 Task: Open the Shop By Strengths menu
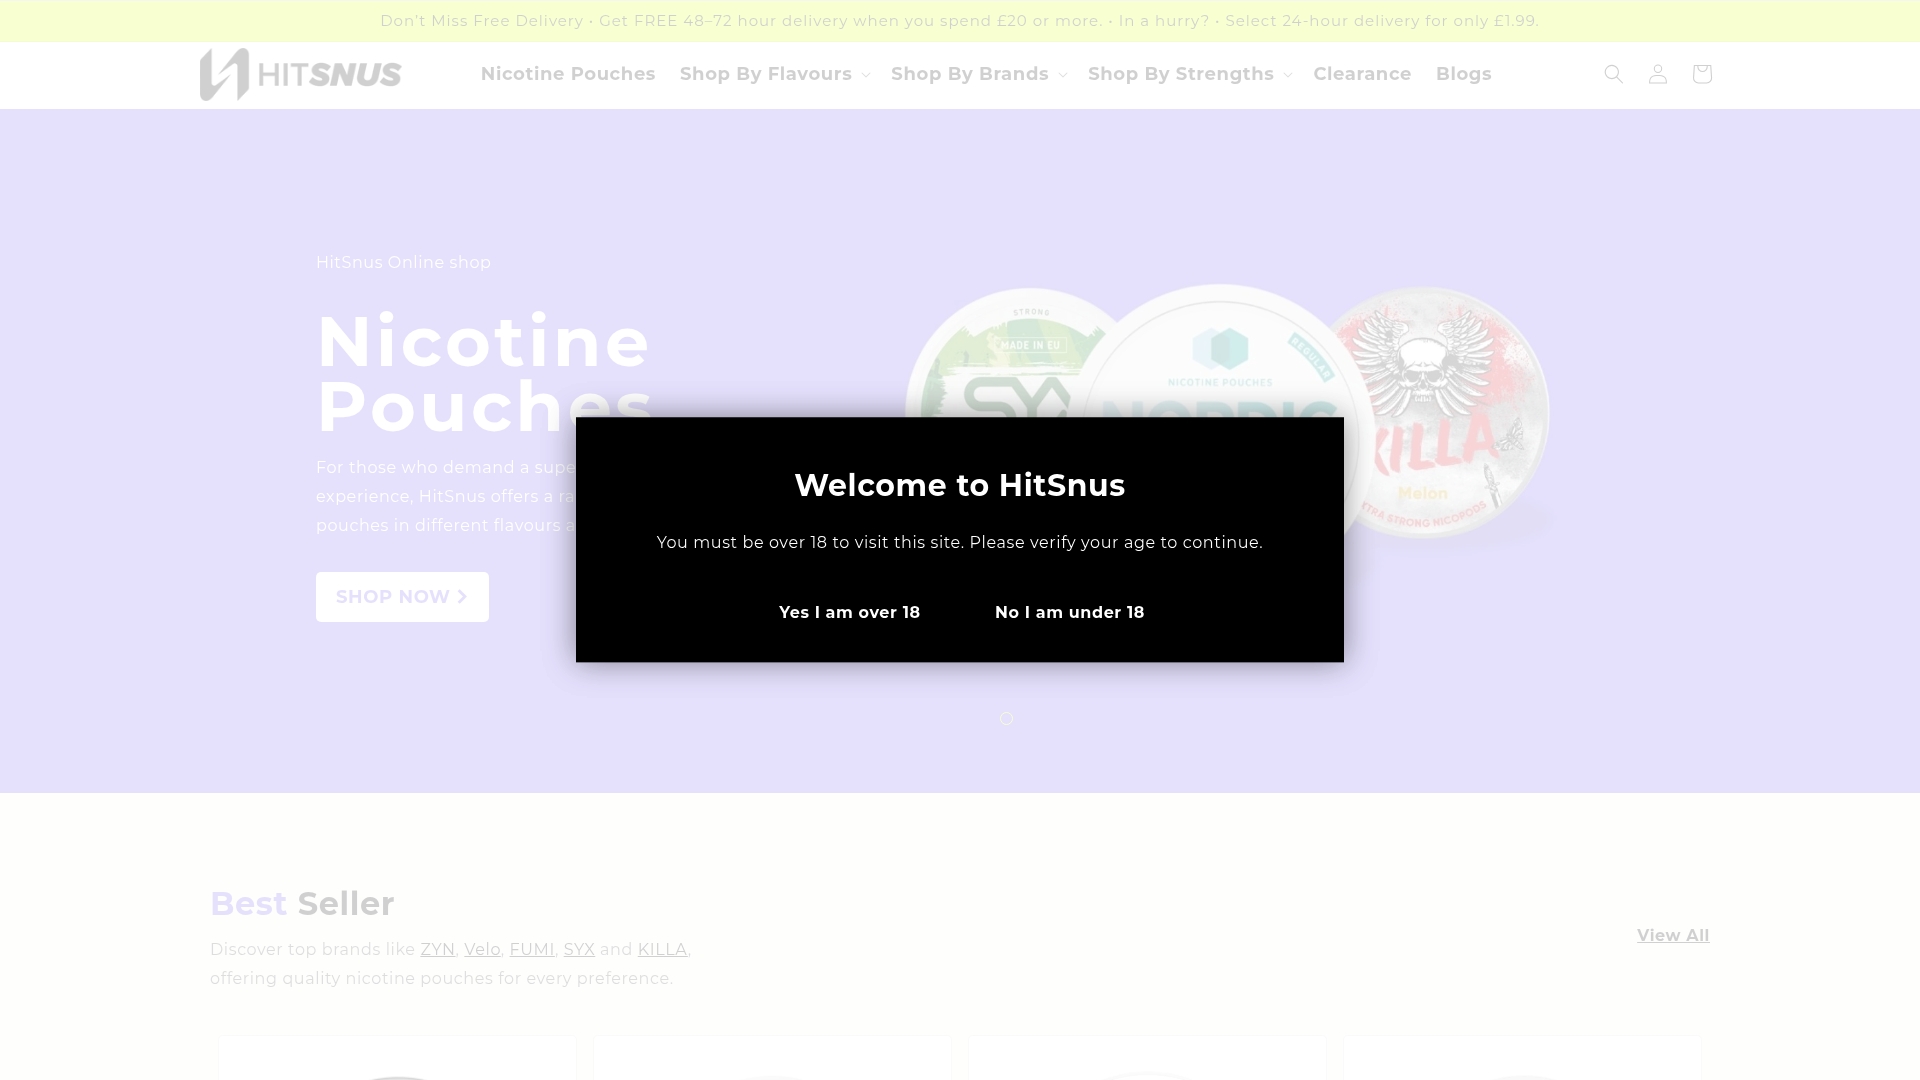1181,74
